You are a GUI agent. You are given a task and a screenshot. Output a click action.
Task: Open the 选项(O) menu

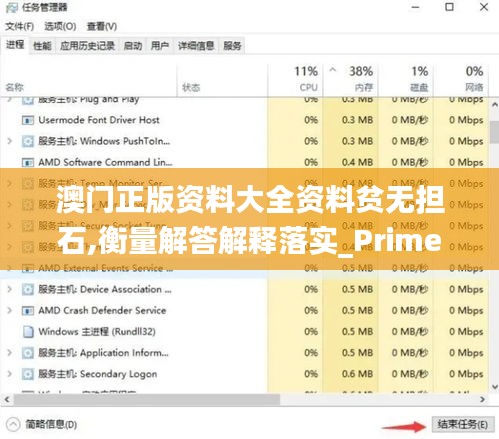click(x=60, y=26)
